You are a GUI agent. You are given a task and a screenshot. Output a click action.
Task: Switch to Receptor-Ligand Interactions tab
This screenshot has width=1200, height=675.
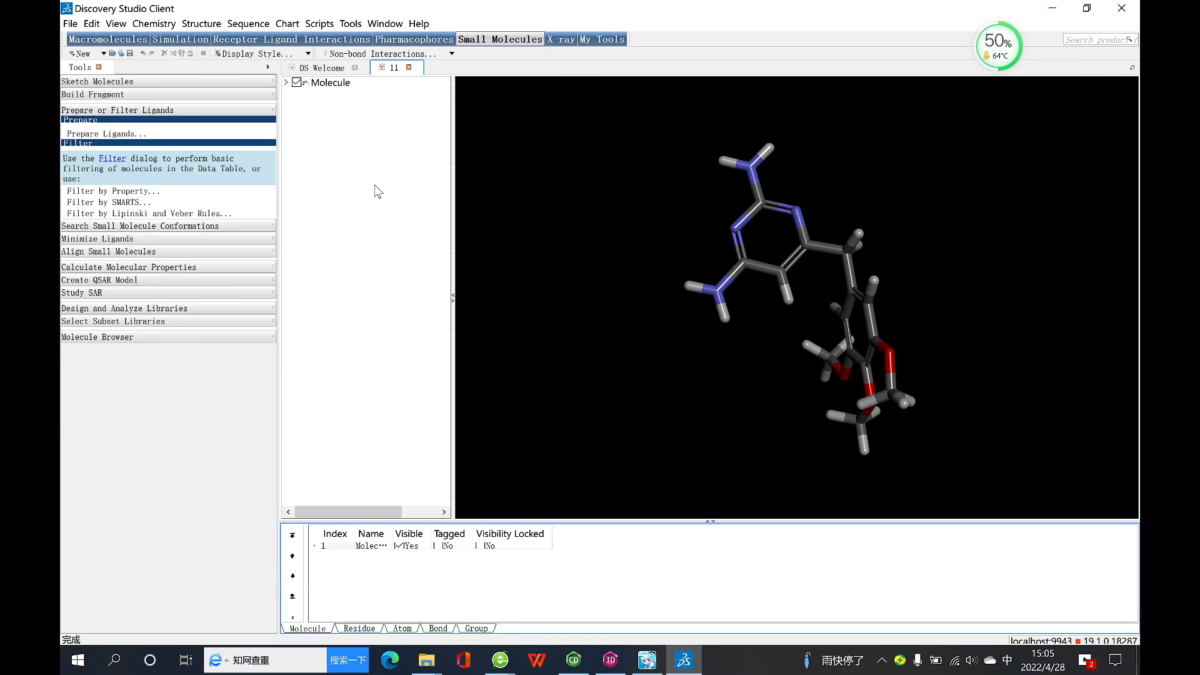pos(292,39)
